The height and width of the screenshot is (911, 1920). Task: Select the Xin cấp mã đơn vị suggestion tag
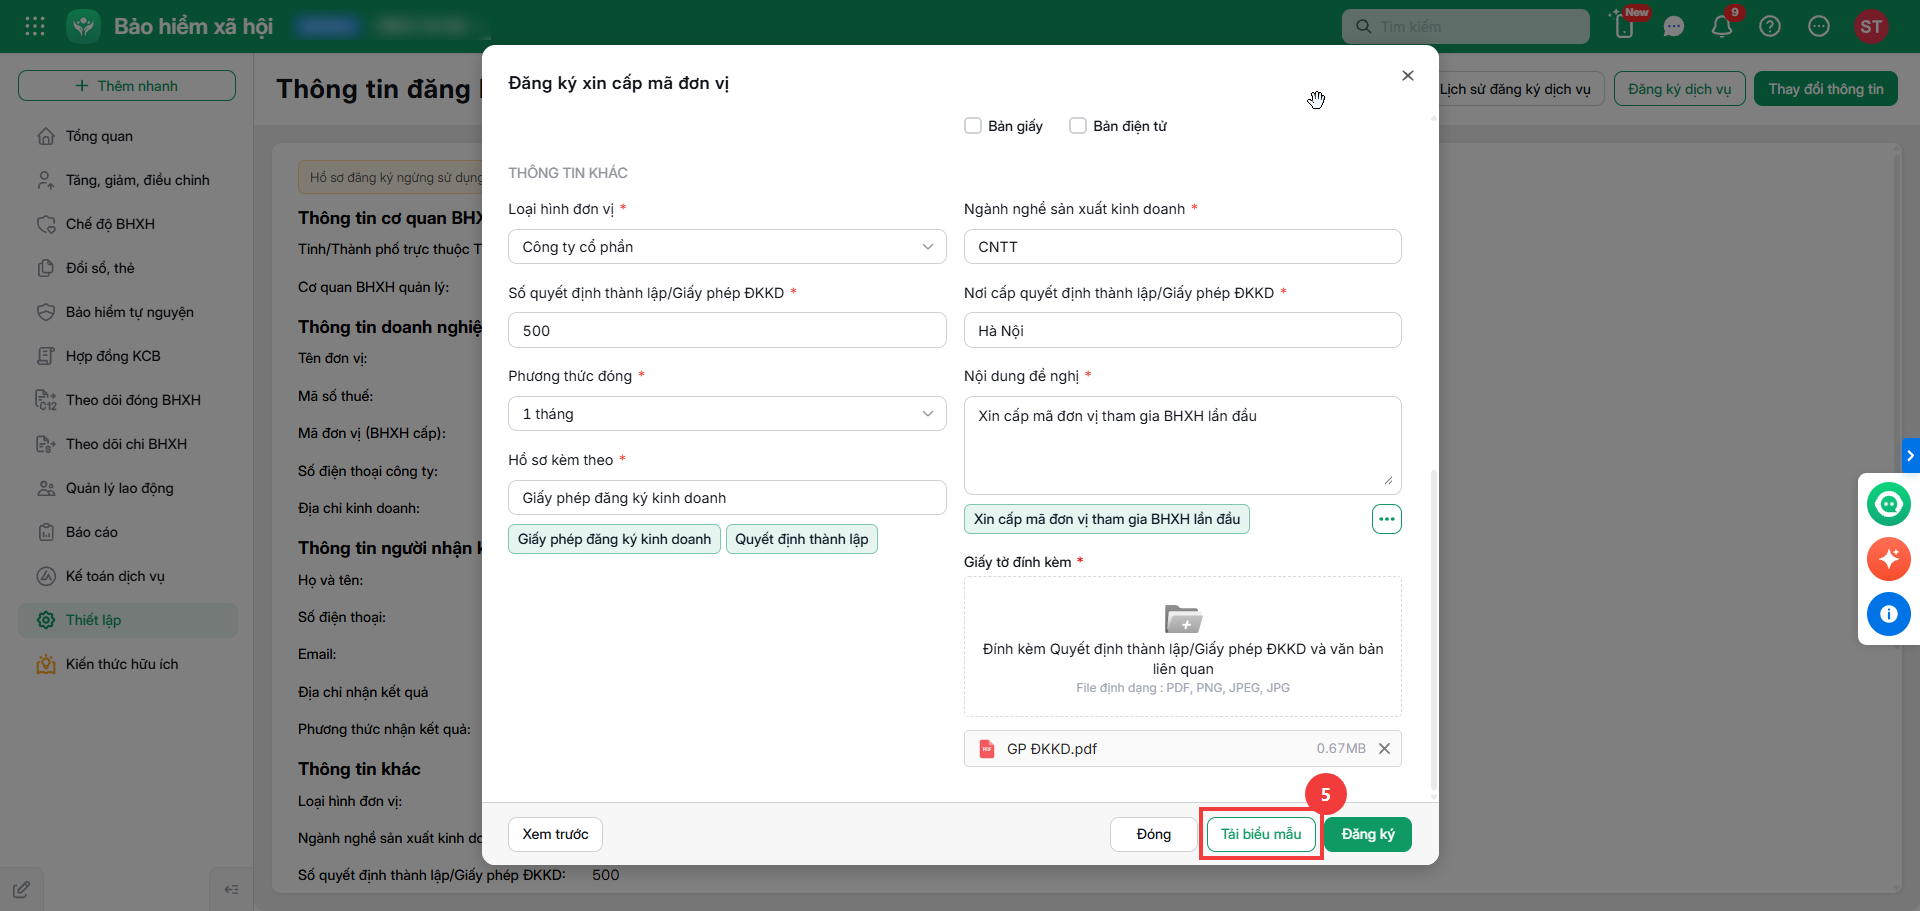1107,519
